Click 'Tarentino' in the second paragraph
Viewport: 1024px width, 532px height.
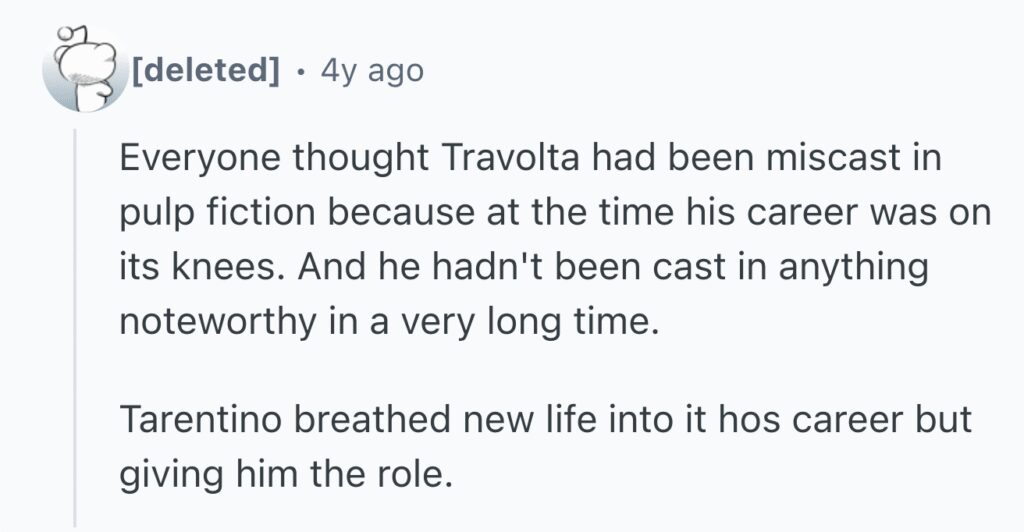(200, 418)
